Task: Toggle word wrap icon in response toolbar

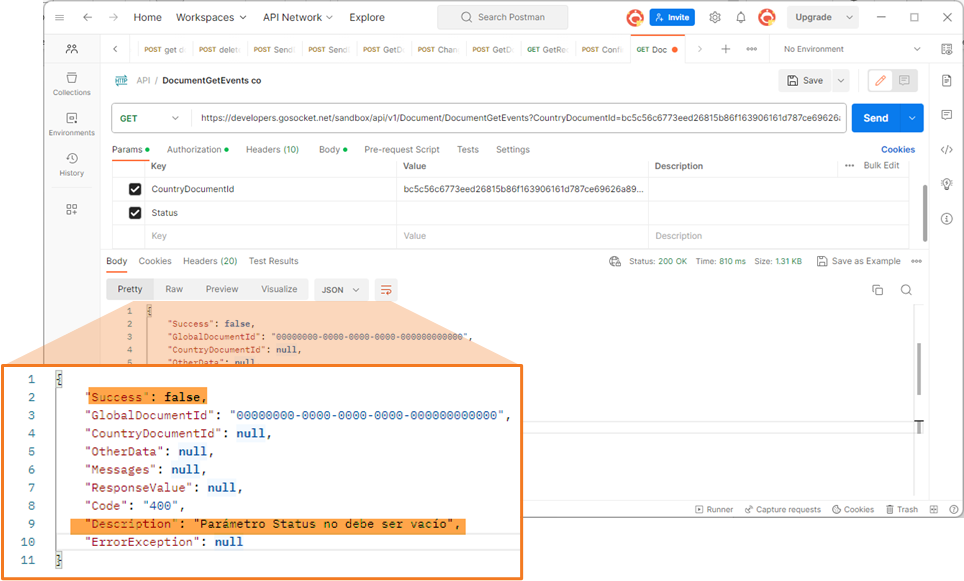Action: [386, 290]
